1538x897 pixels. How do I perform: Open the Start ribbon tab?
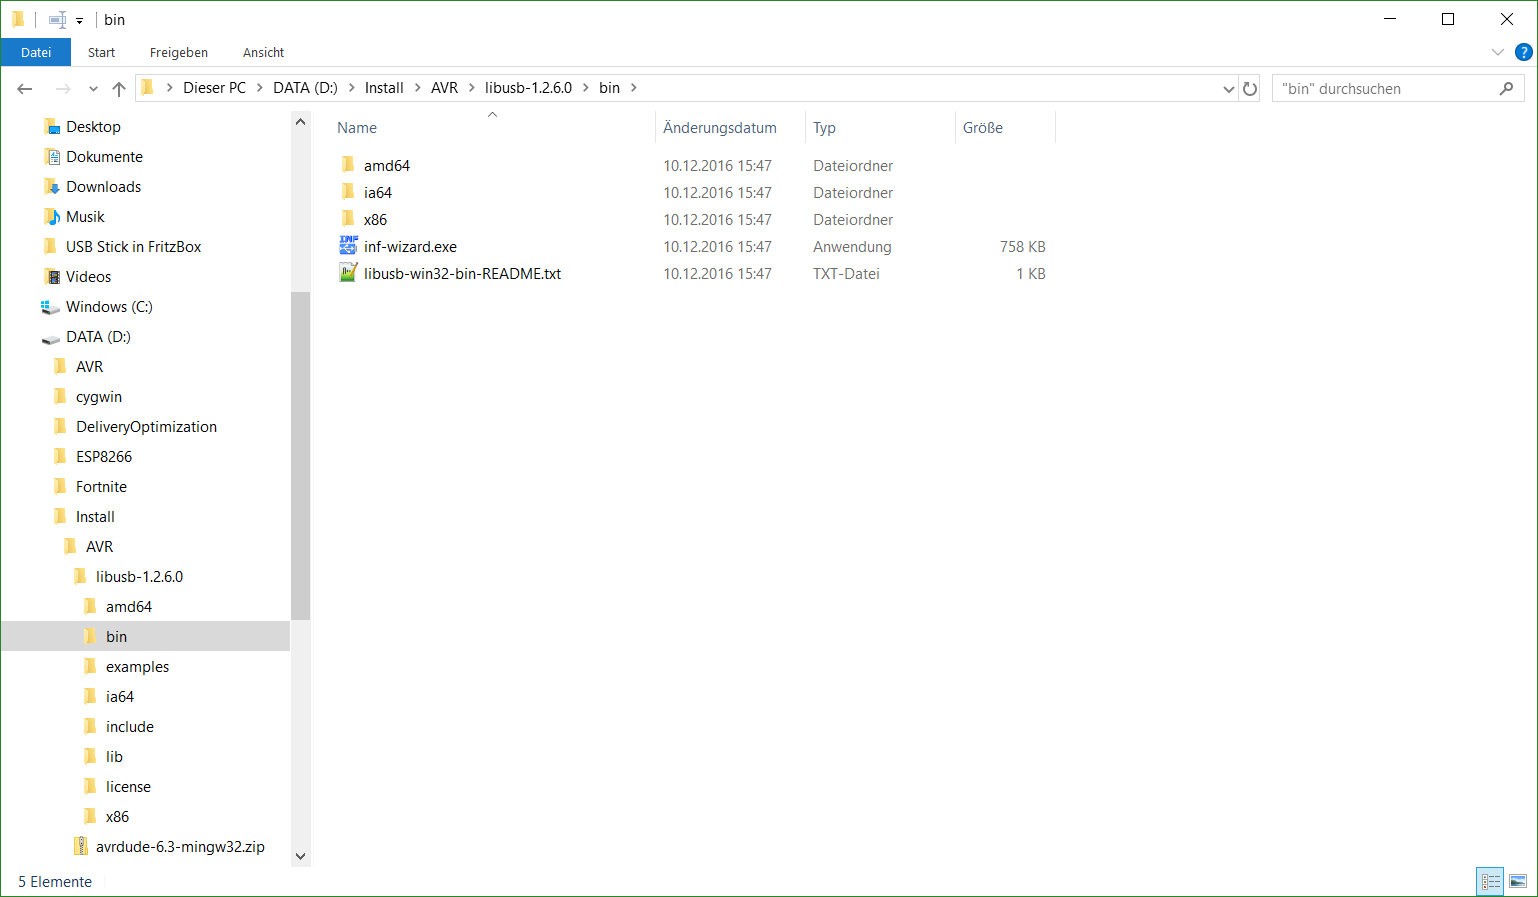click(101, 52)
